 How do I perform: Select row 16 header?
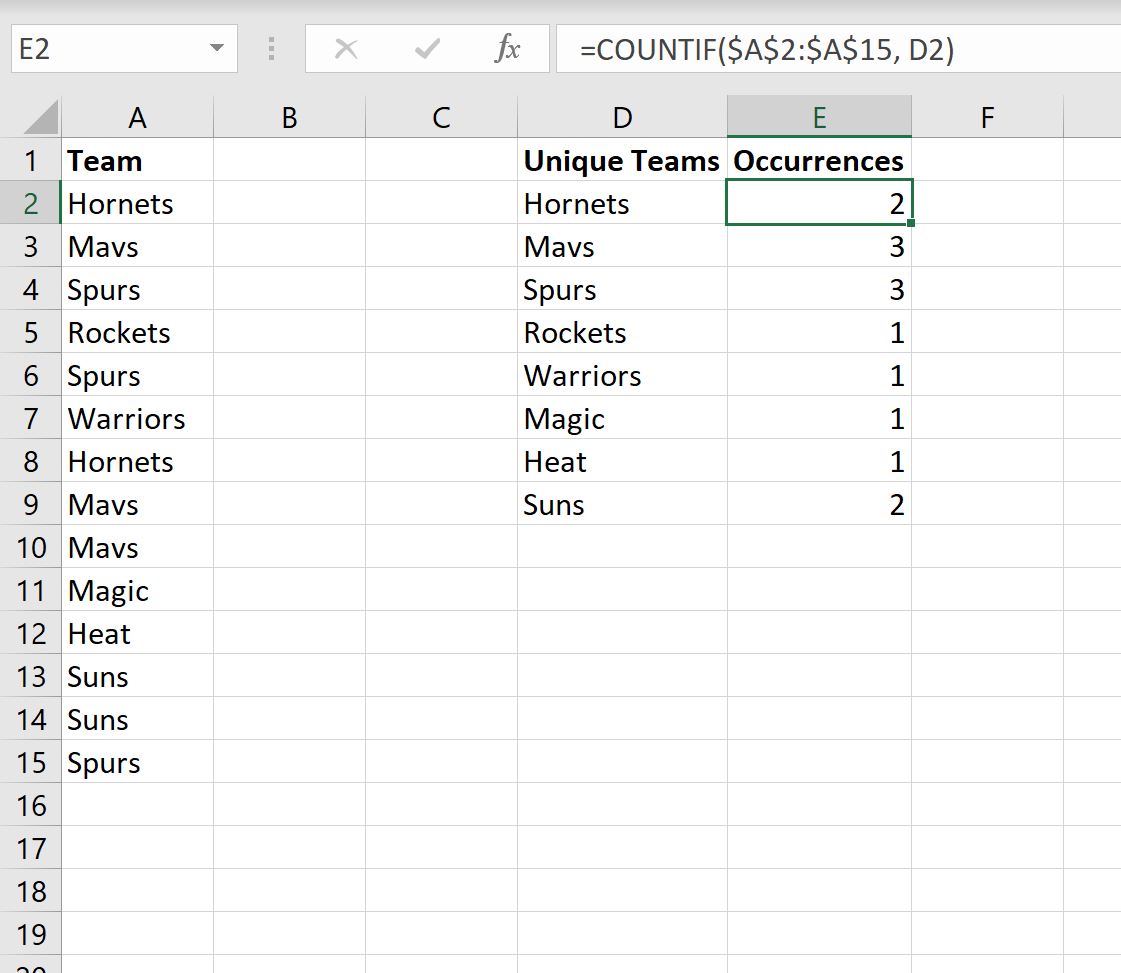(31, 806)
